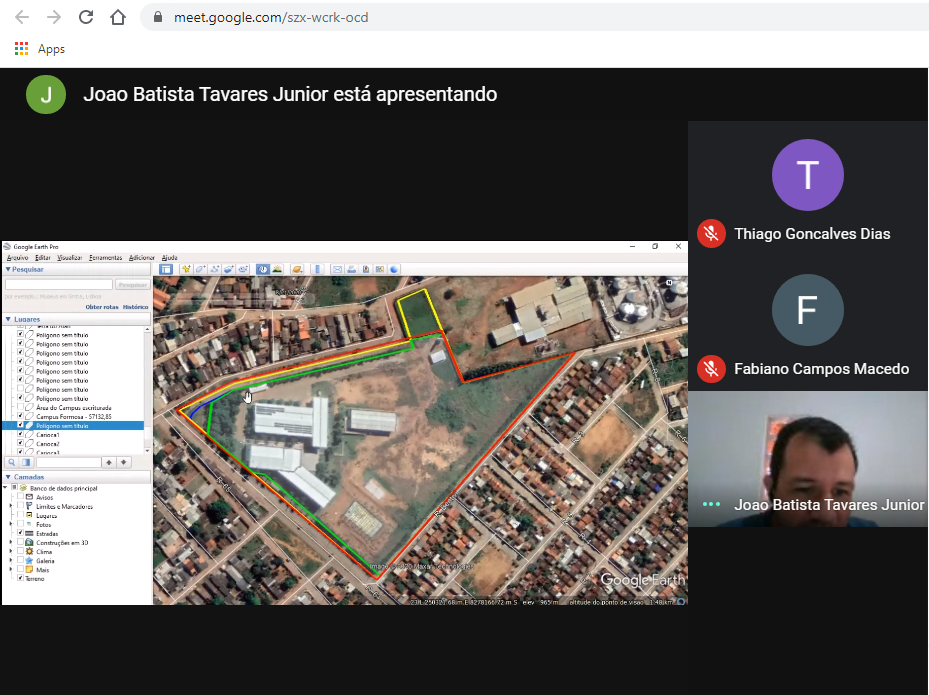Screen dimensions: 929x695
Task: Click the Obter rotas link
Action: 101,307
